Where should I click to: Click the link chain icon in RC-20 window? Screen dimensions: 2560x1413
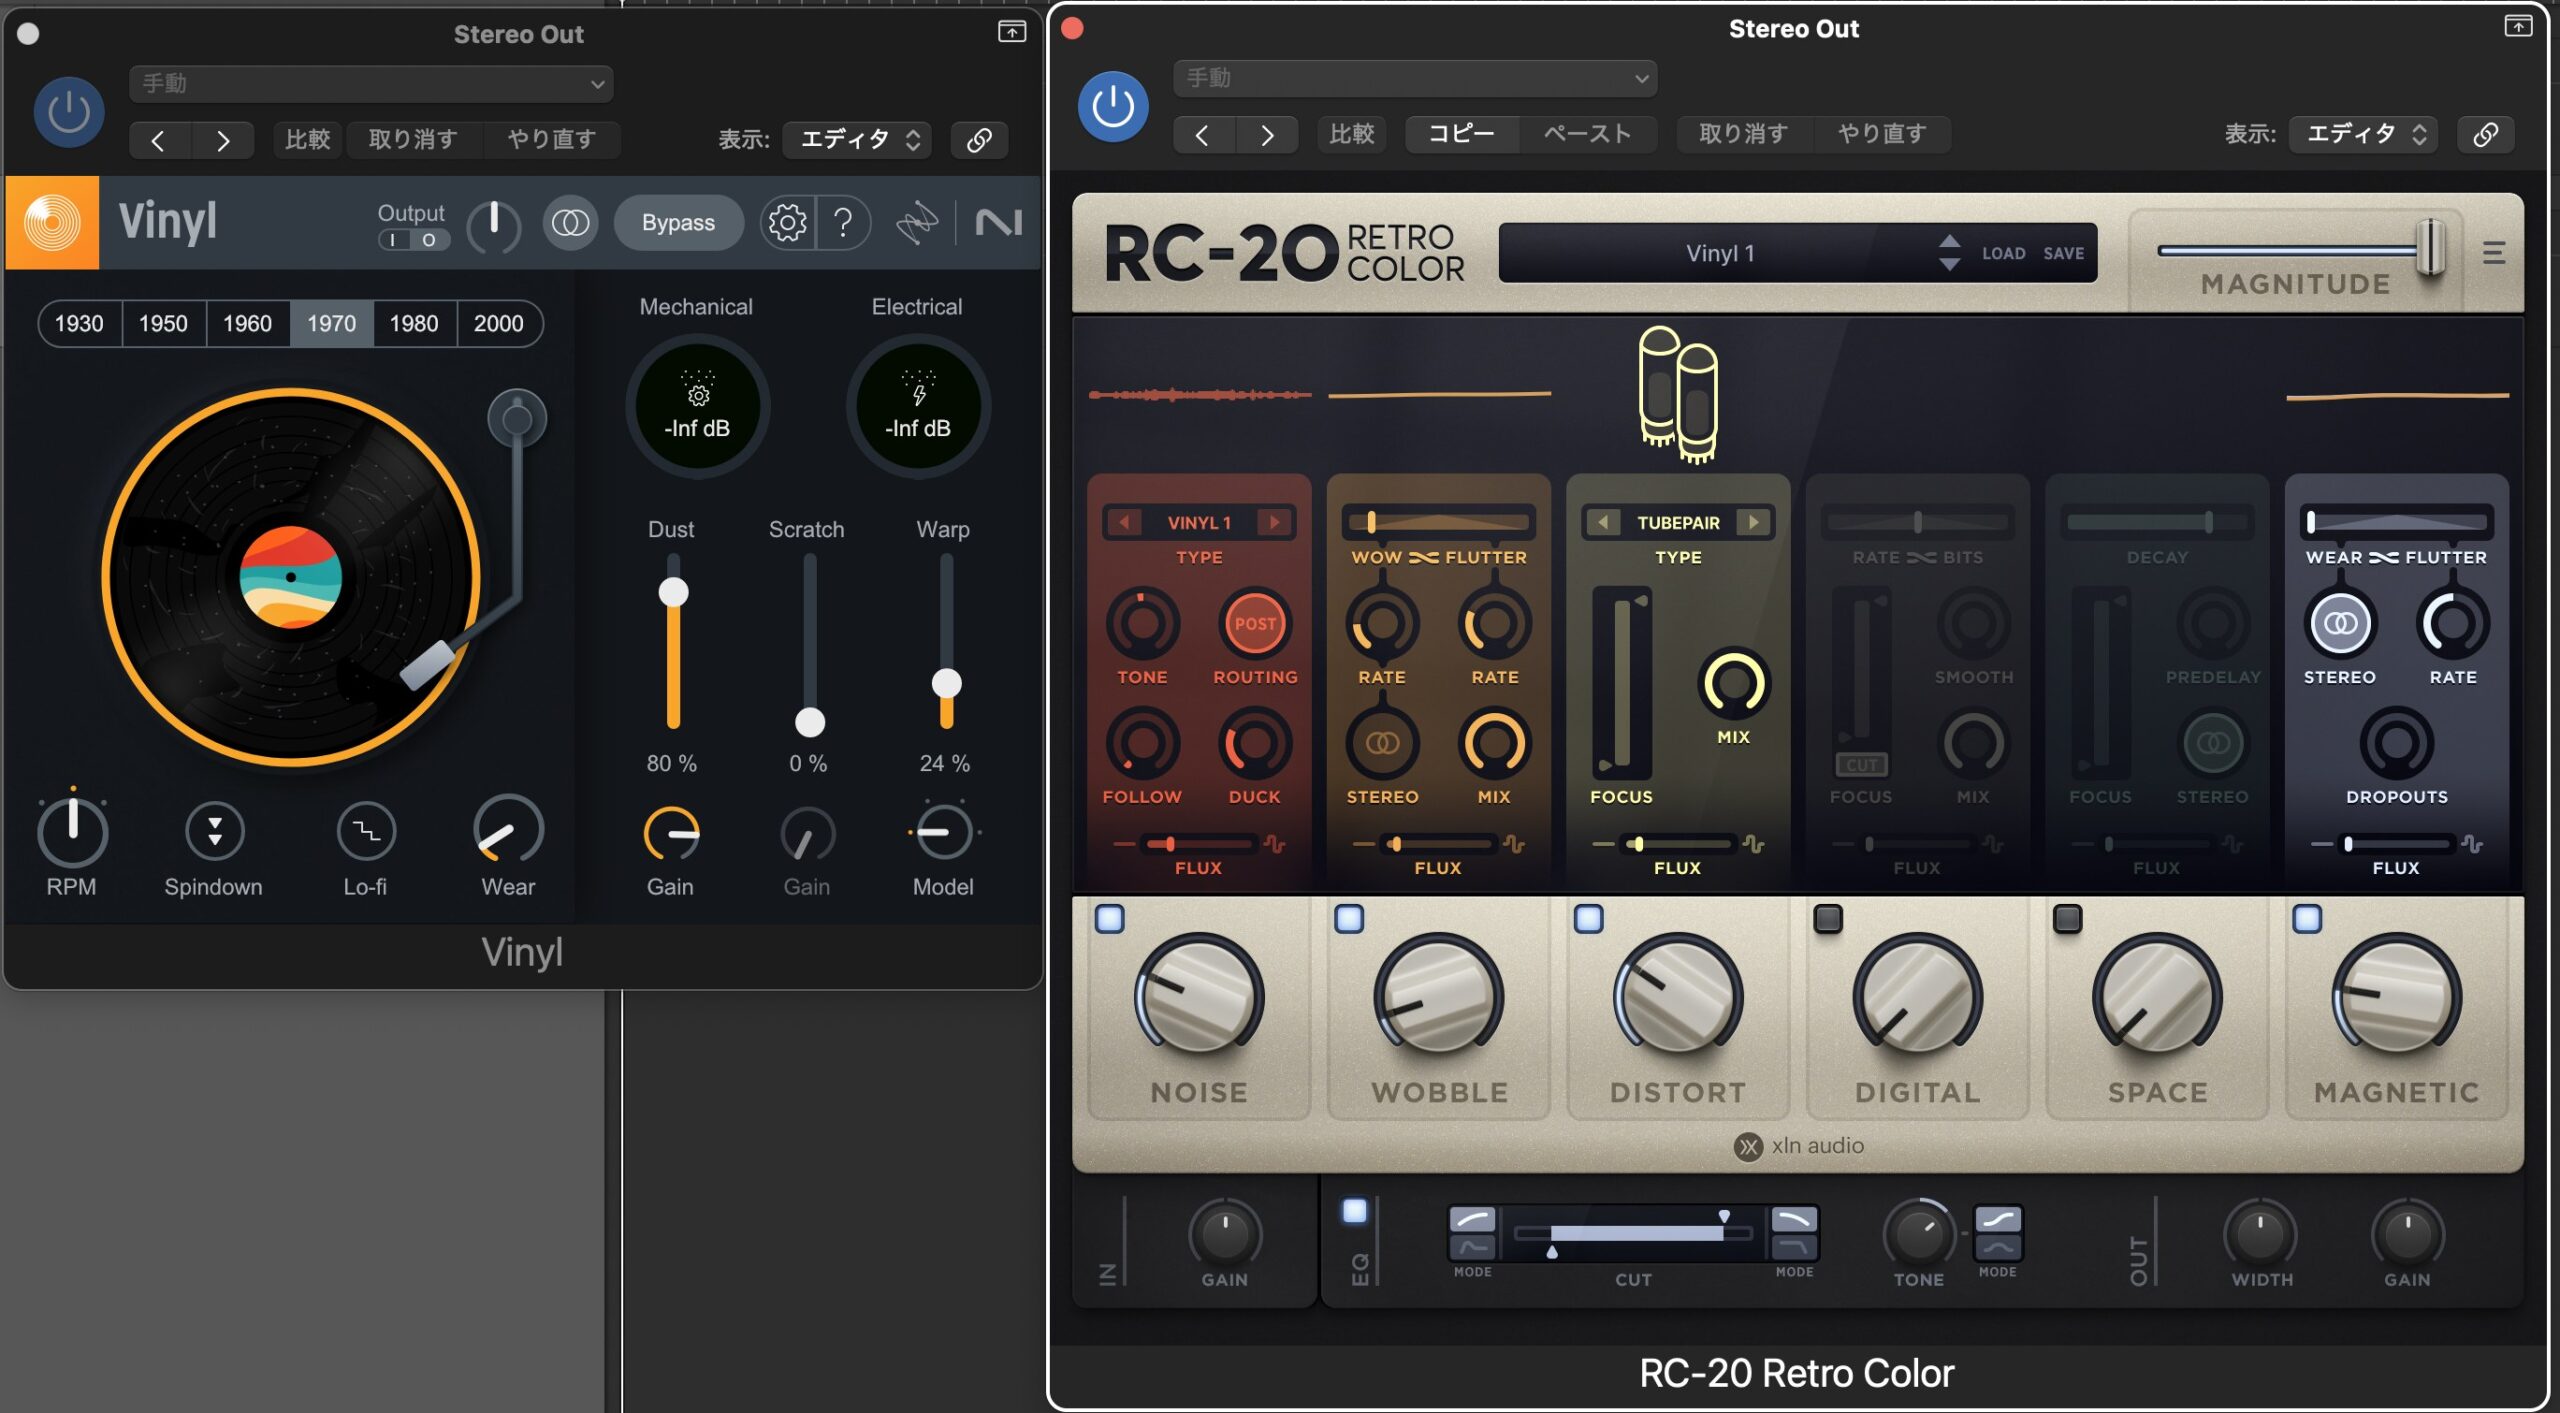click(2486, 134)
